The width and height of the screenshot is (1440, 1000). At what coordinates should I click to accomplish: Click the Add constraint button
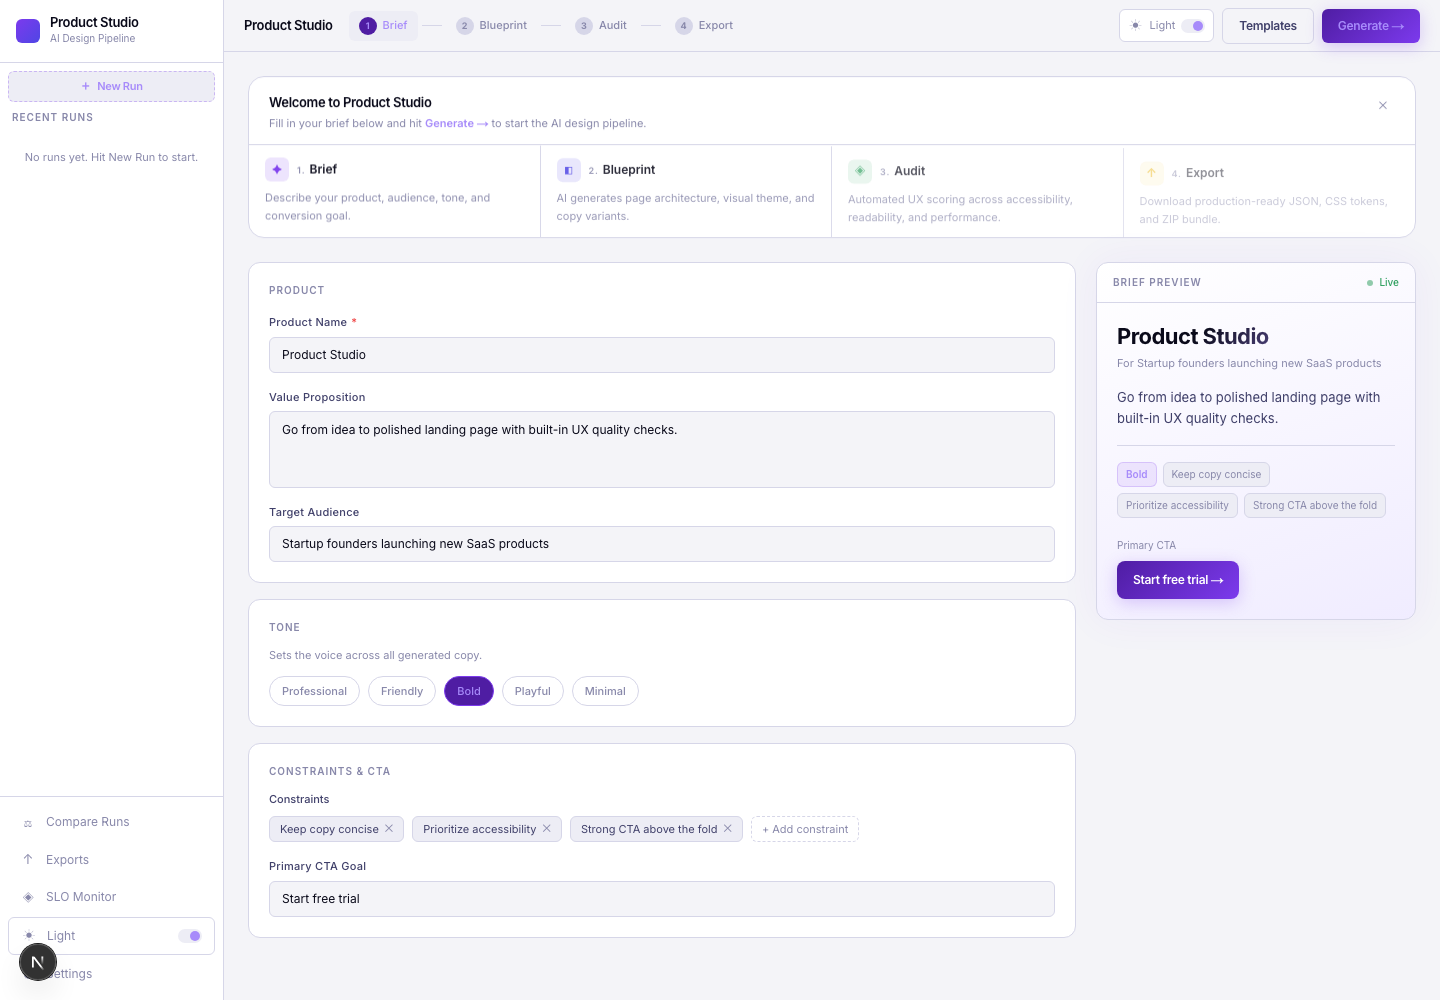point(805,829)
